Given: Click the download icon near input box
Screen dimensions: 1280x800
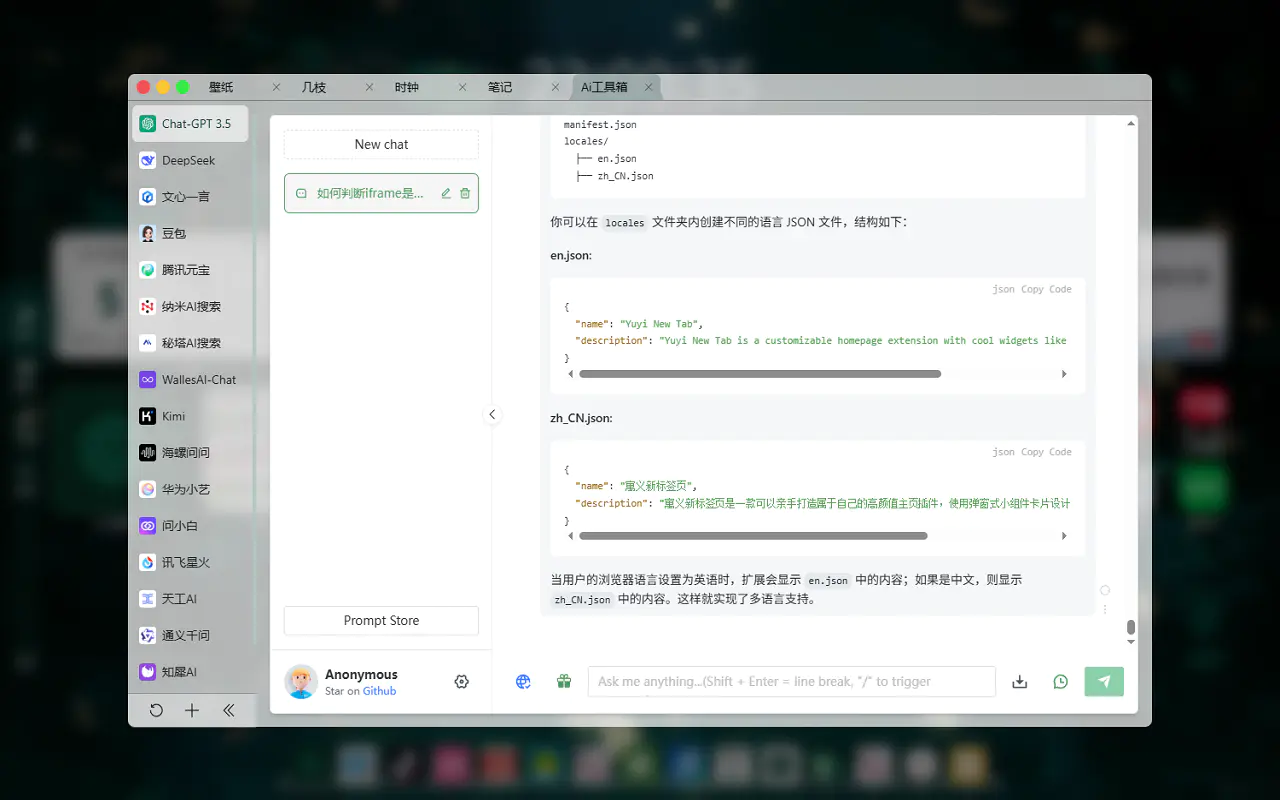Looking at the screenshot, I should pyautogui.click(x=1020, y=682).
